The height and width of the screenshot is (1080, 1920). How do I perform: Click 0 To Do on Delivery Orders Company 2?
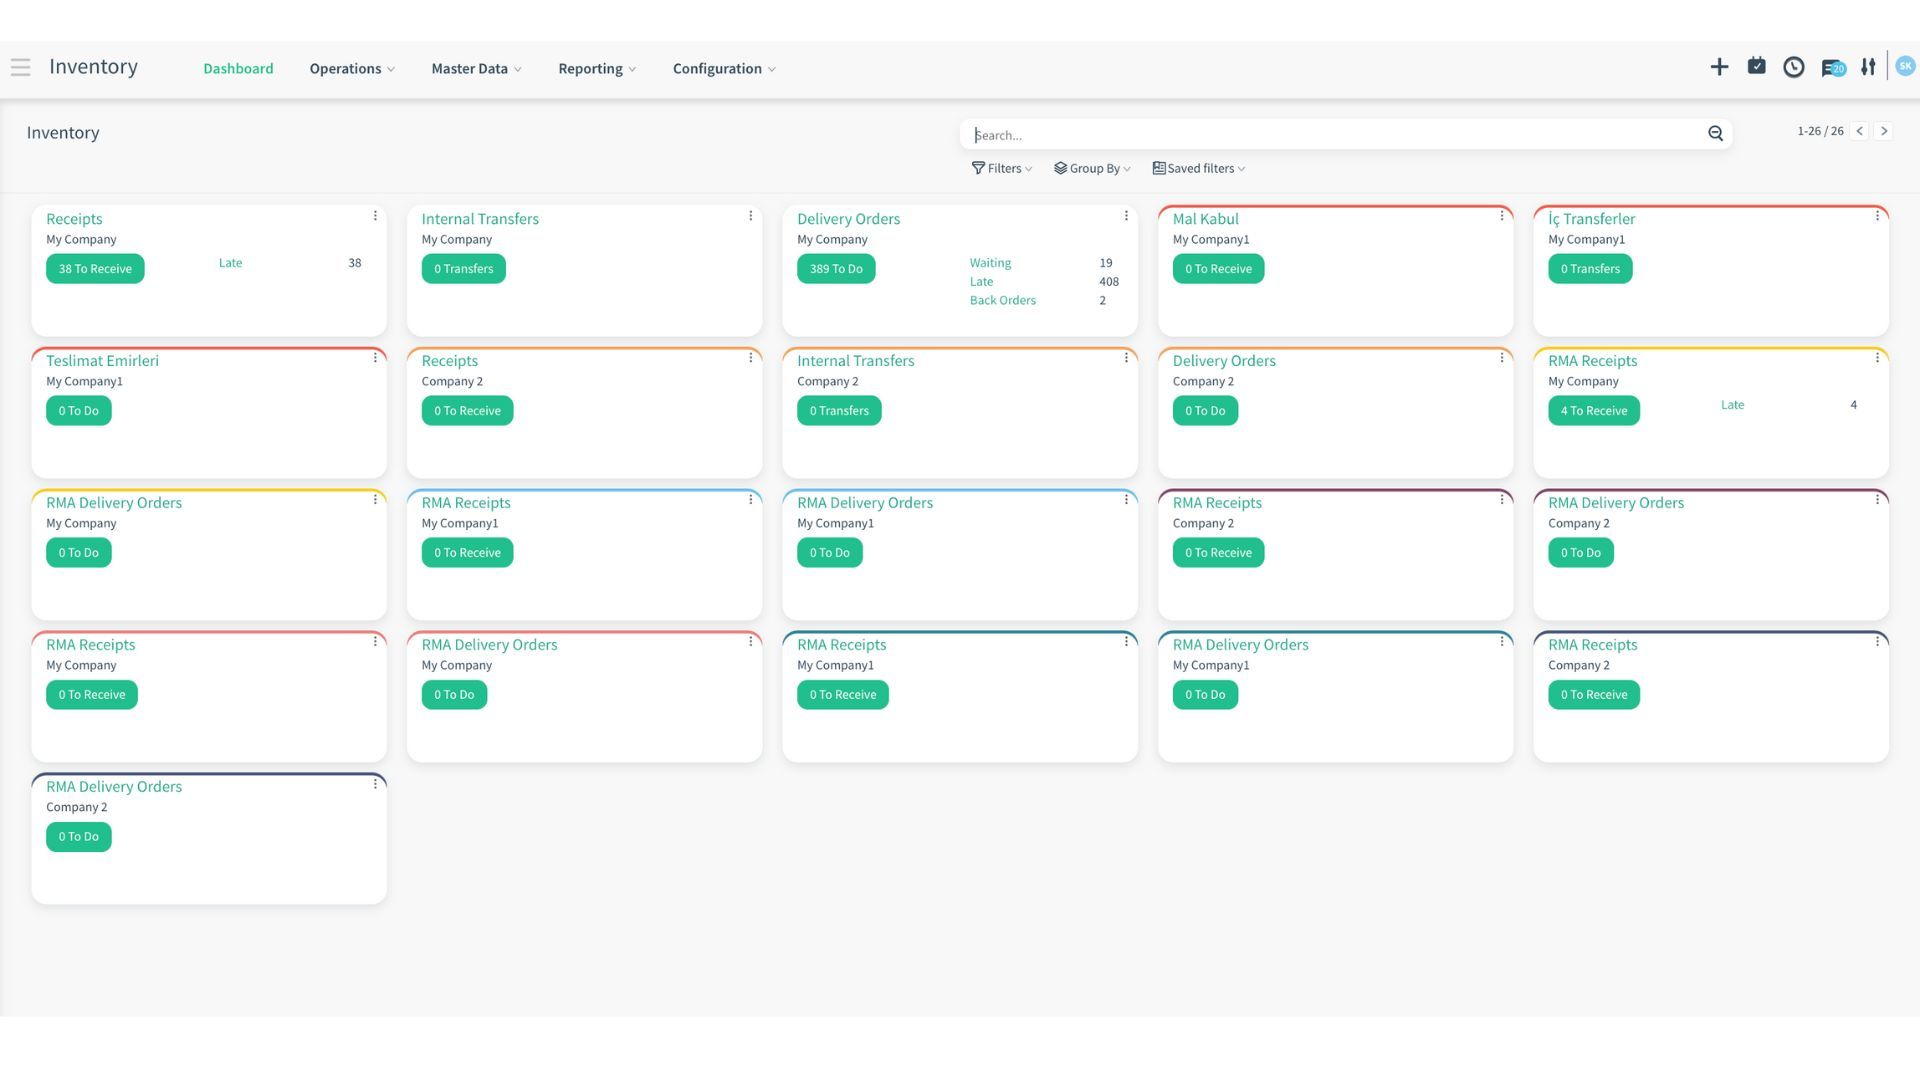tap(1205, 411)
